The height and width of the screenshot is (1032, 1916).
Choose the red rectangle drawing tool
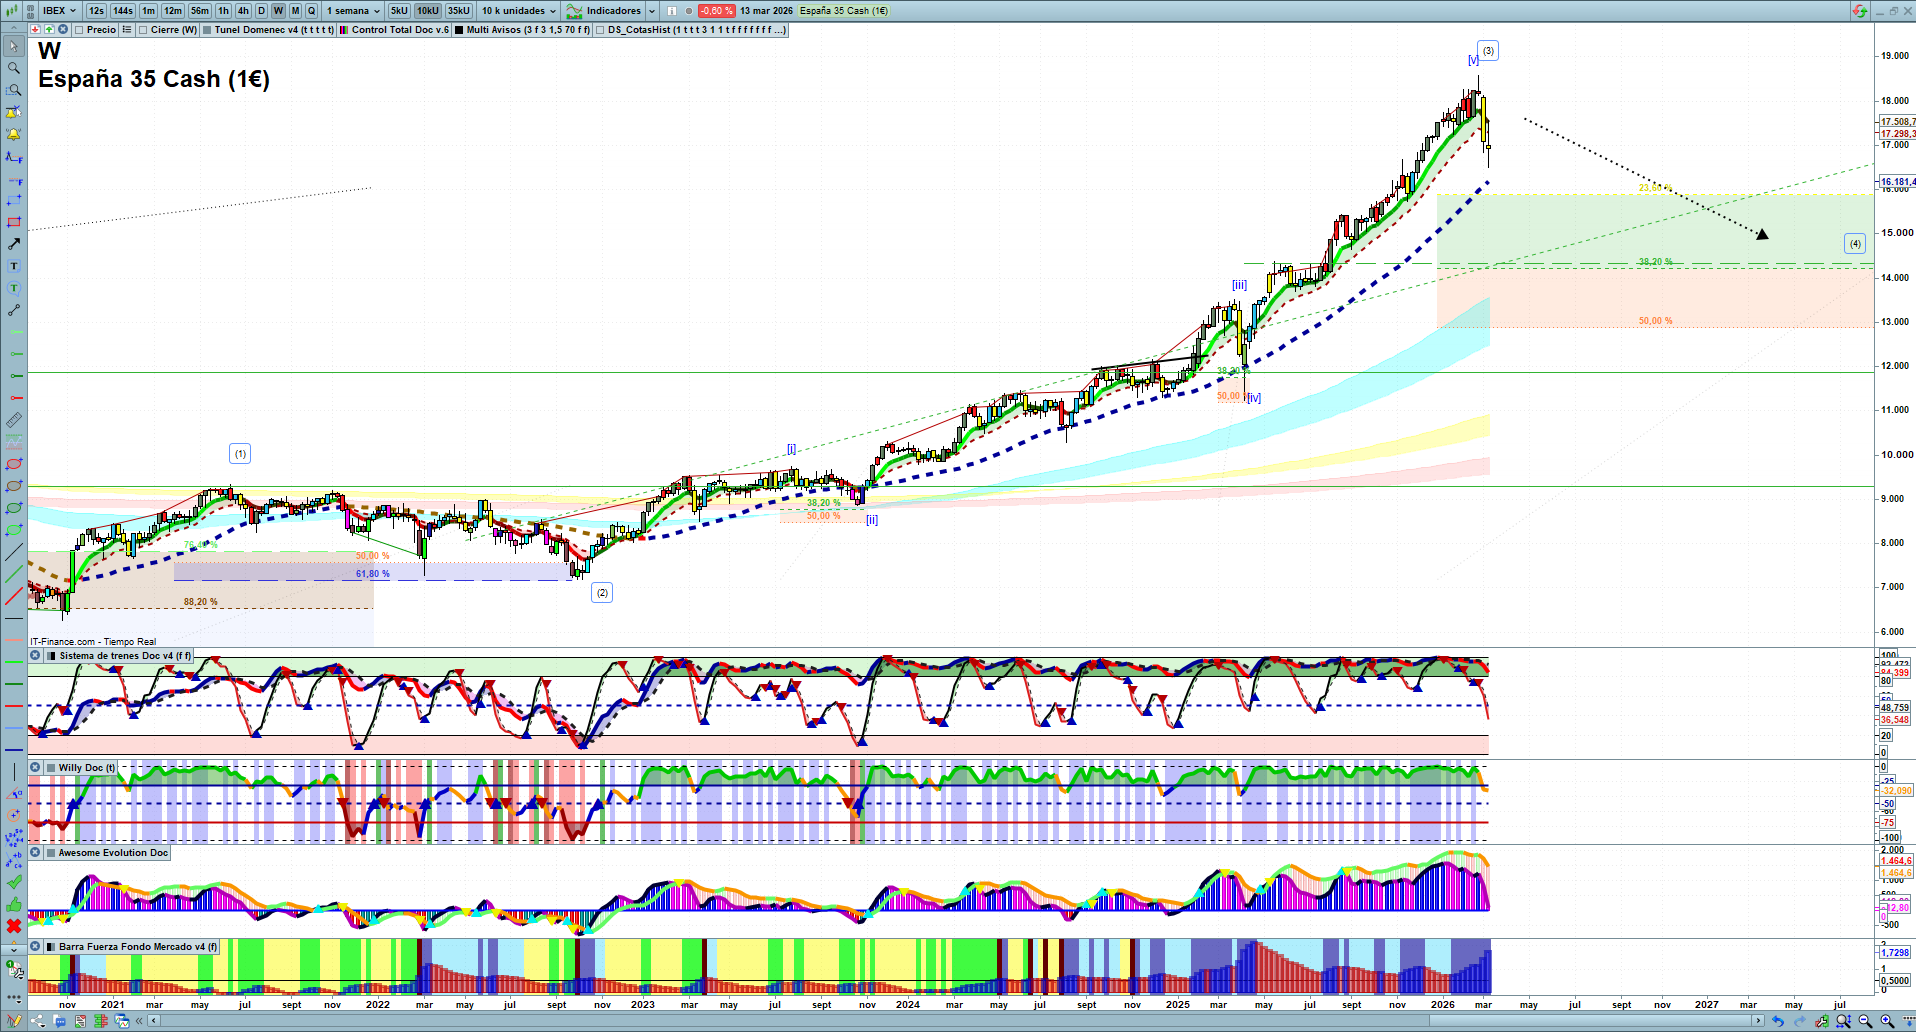point(14,222)
